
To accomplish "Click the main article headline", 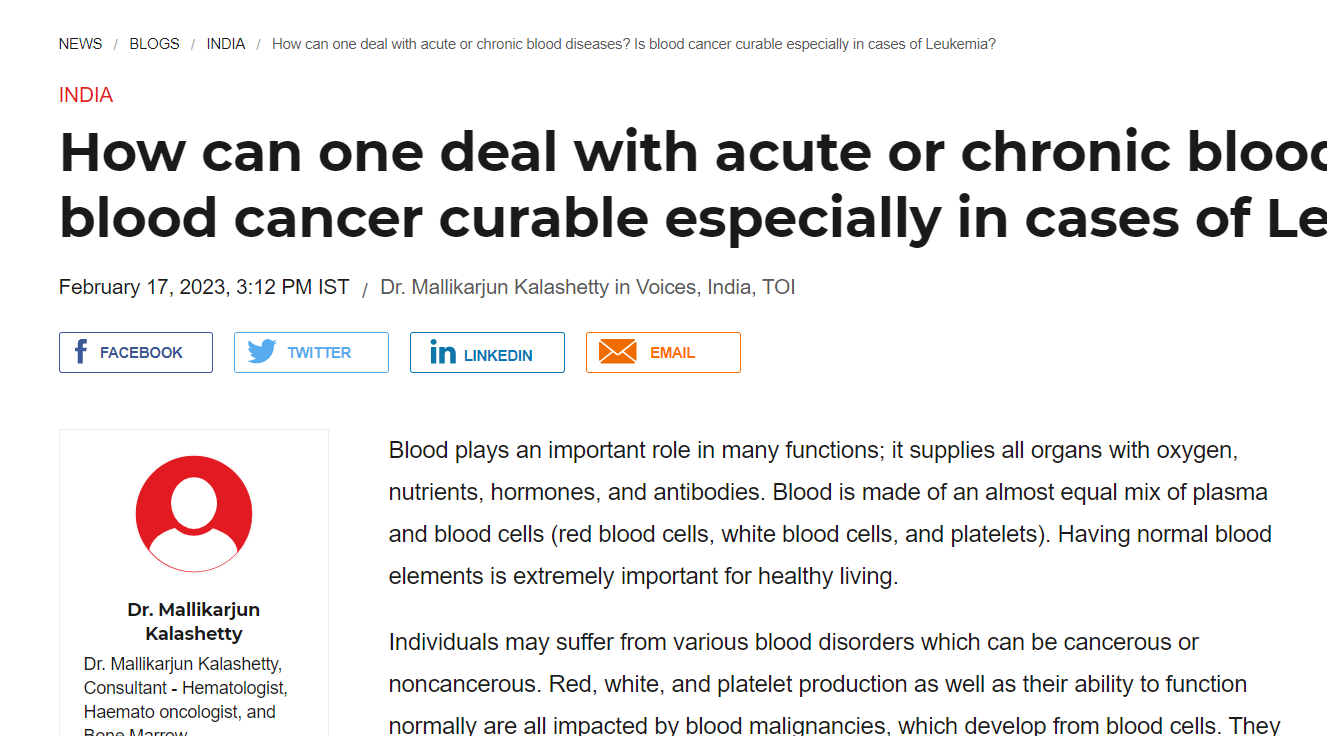I will pos(693,185).
